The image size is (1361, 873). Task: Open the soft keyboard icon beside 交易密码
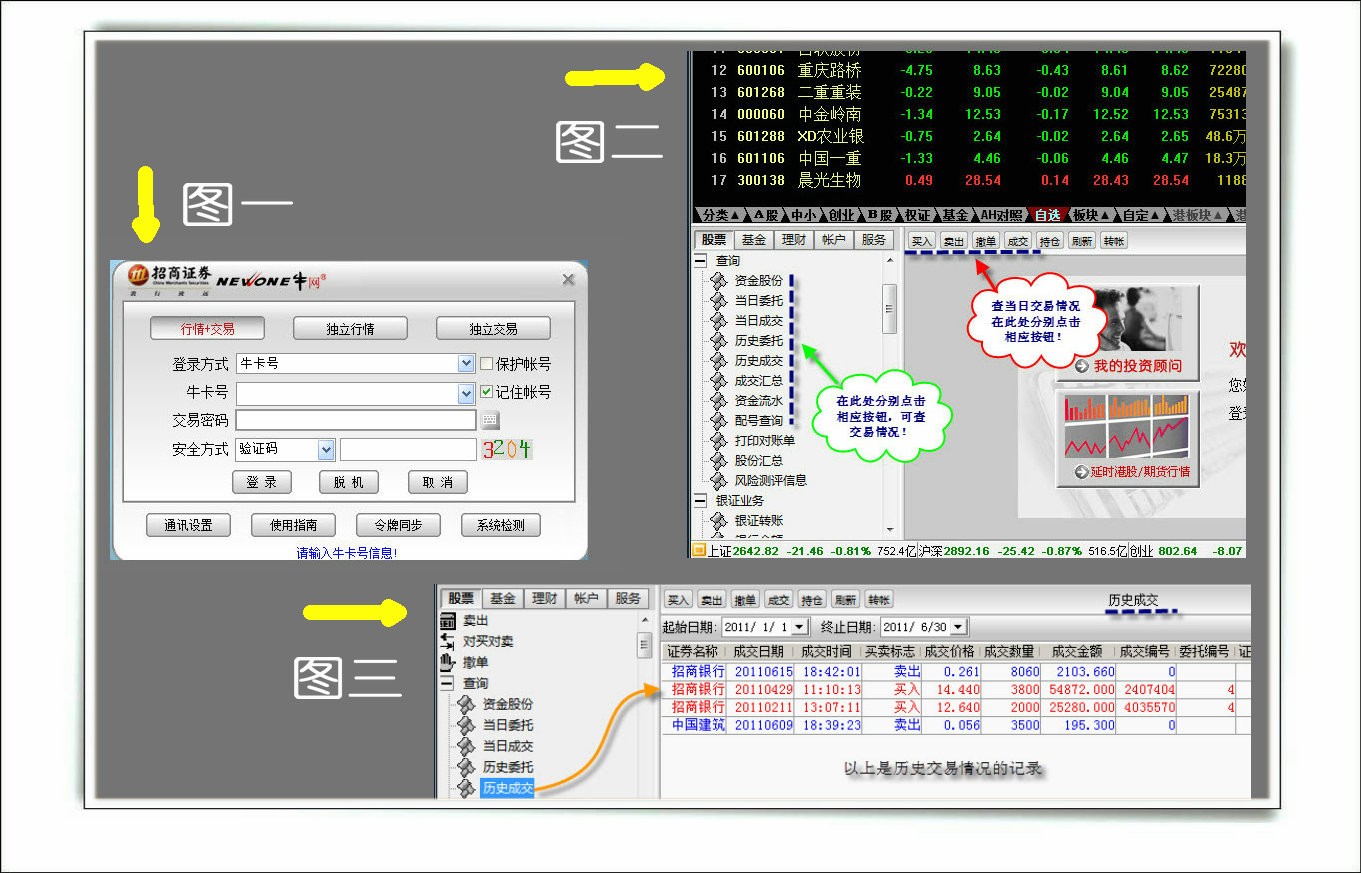(490, 420)
